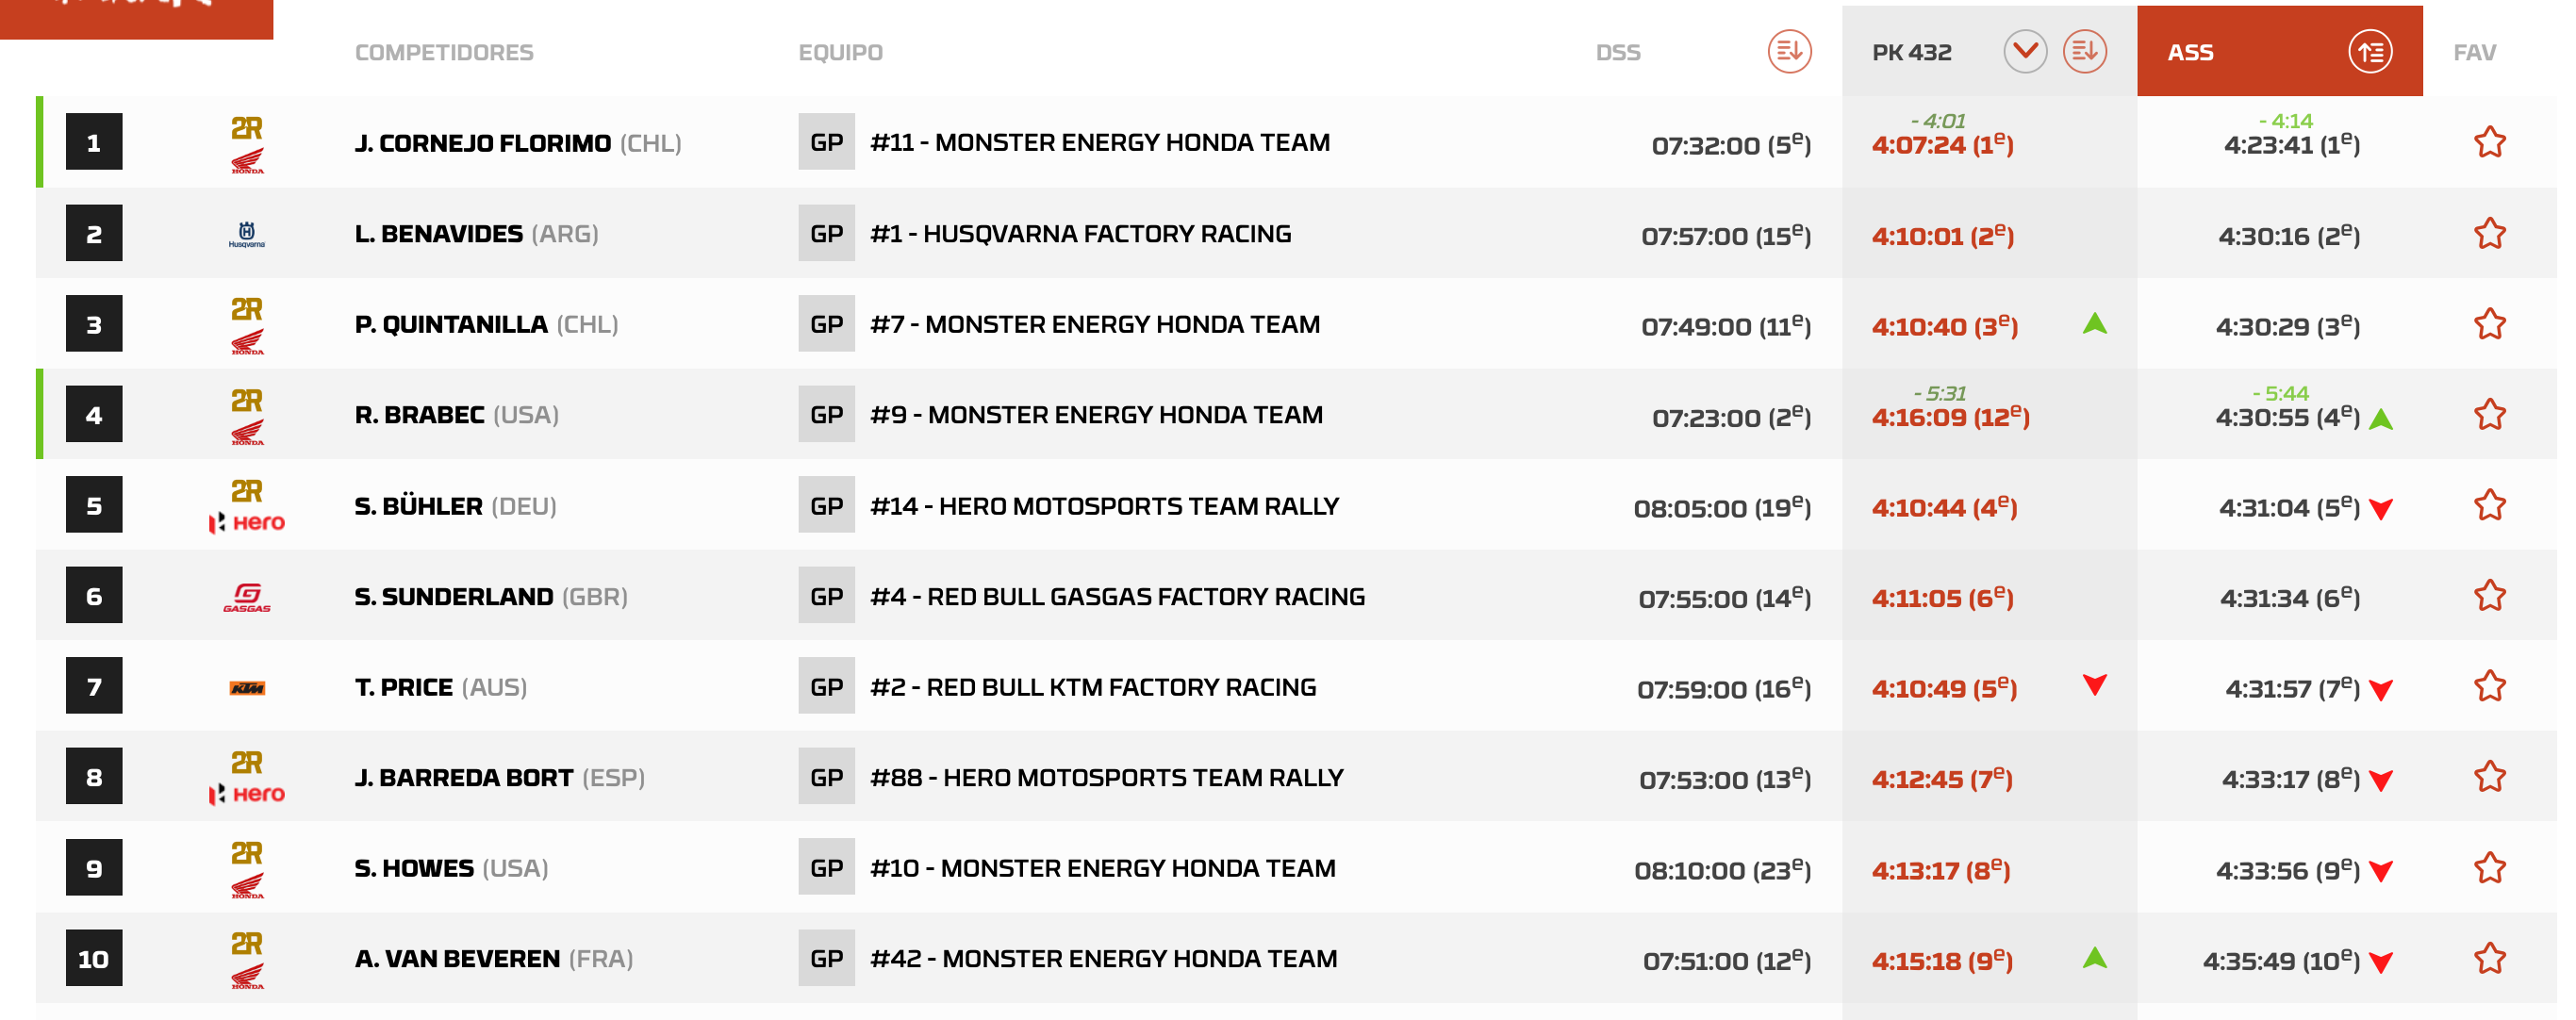This screenshot has height=1020, width=2576.
Task: Mark T. Price as favorite
Action: click(2489, 686)
